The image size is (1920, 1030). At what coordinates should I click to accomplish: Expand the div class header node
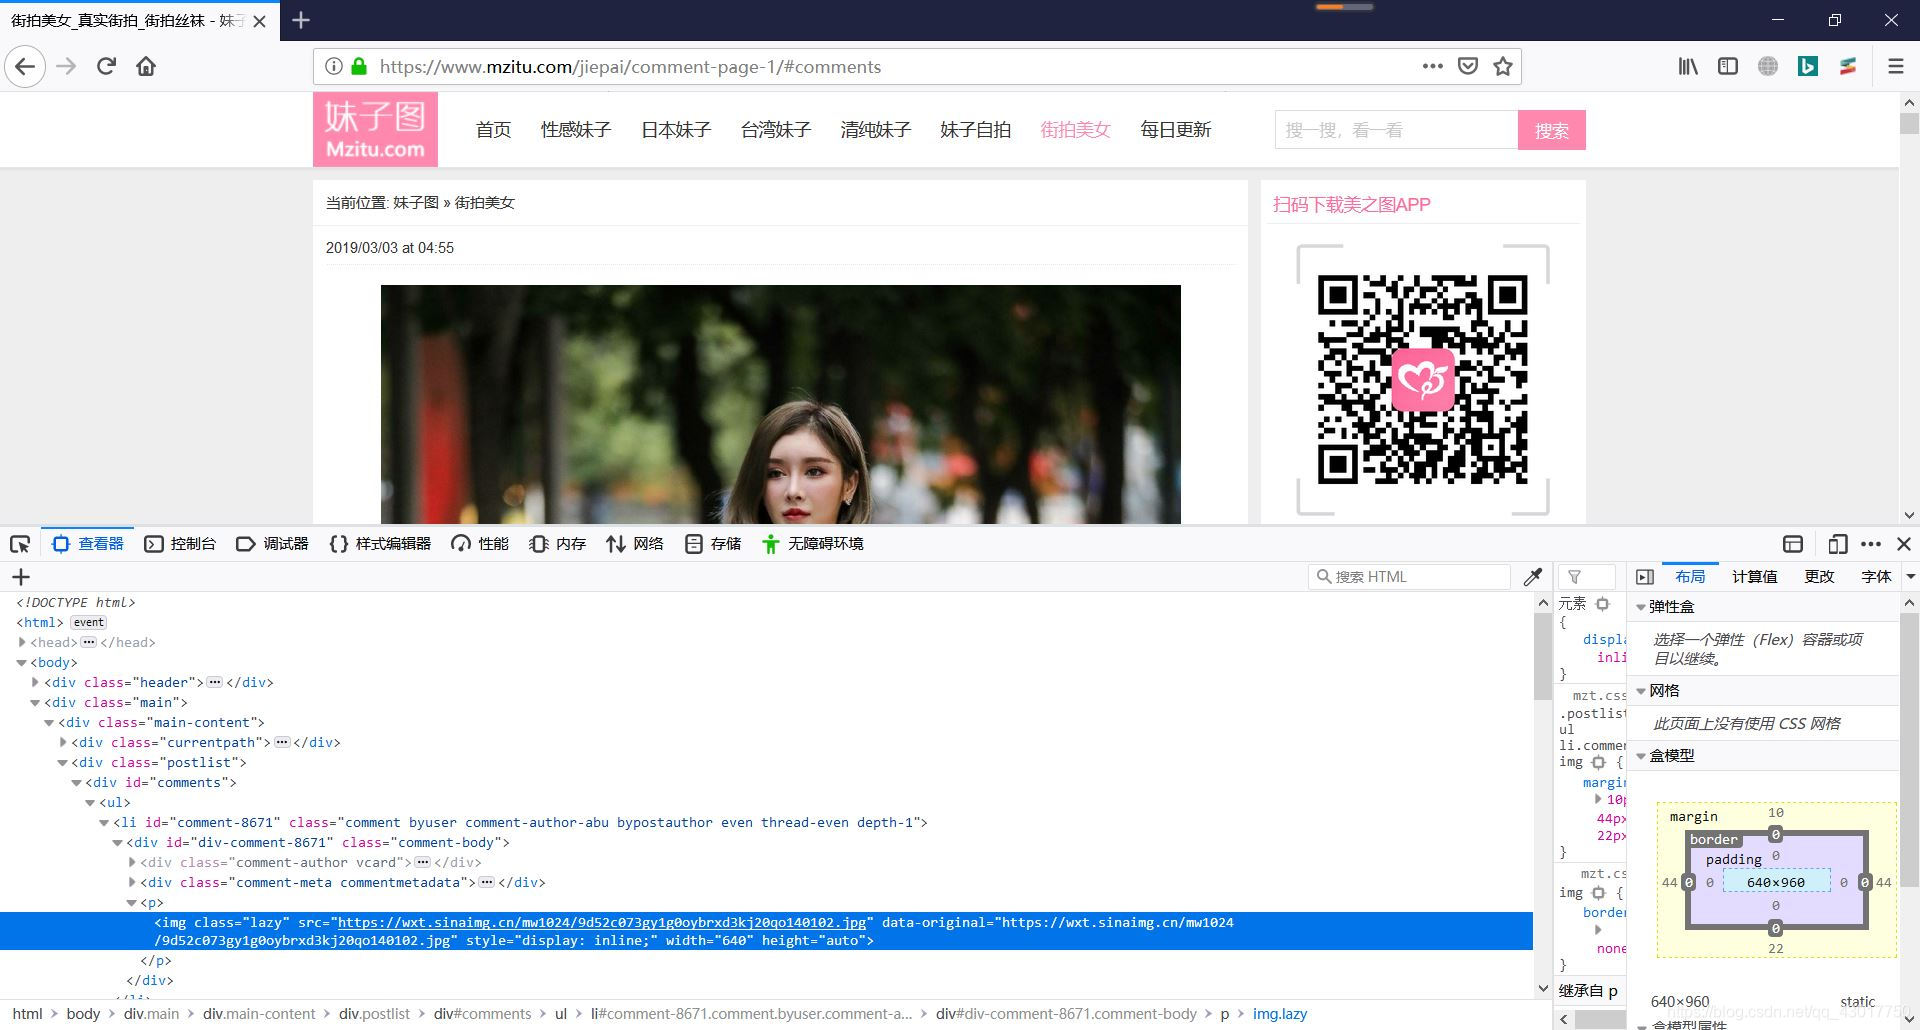coord(36,683)
